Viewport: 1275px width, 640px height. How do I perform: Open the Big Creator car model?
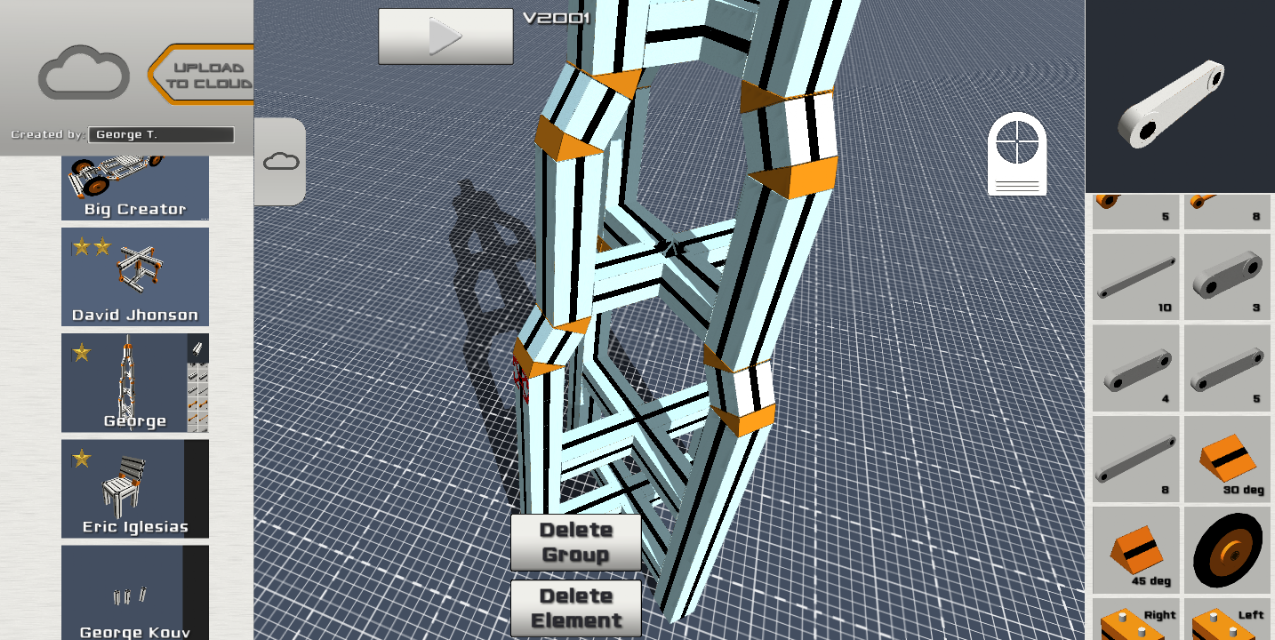pyautogui.click(x=135, y=188)
